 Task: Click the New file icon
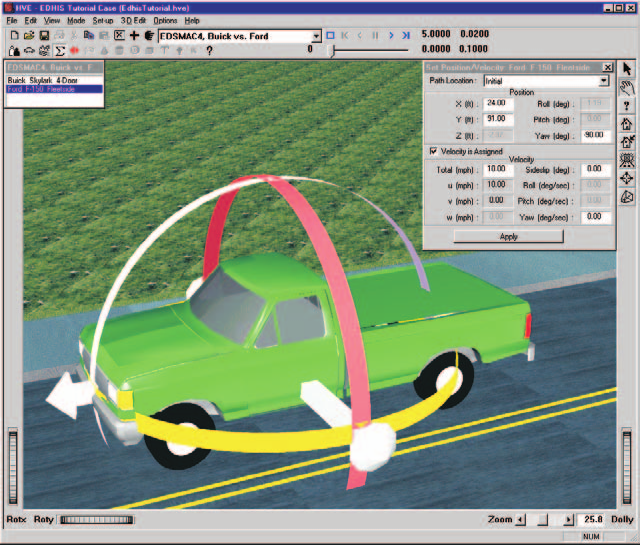pyautogui.click(x=14, y=36)
